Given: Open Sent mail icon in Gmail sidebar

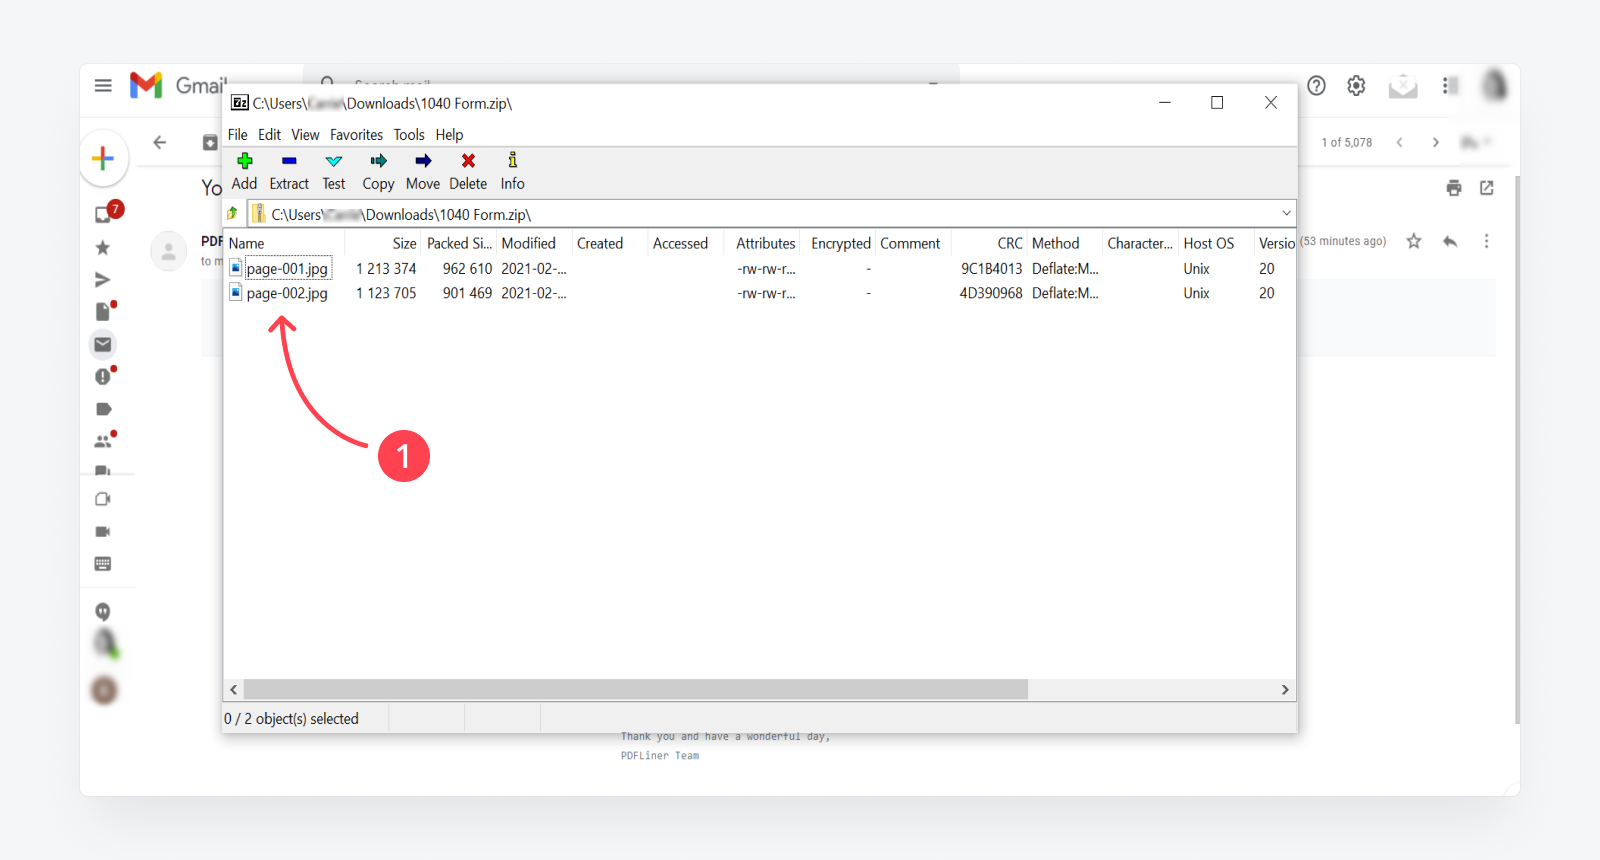Looking at the screenshot, I should (x=102, y=280).
